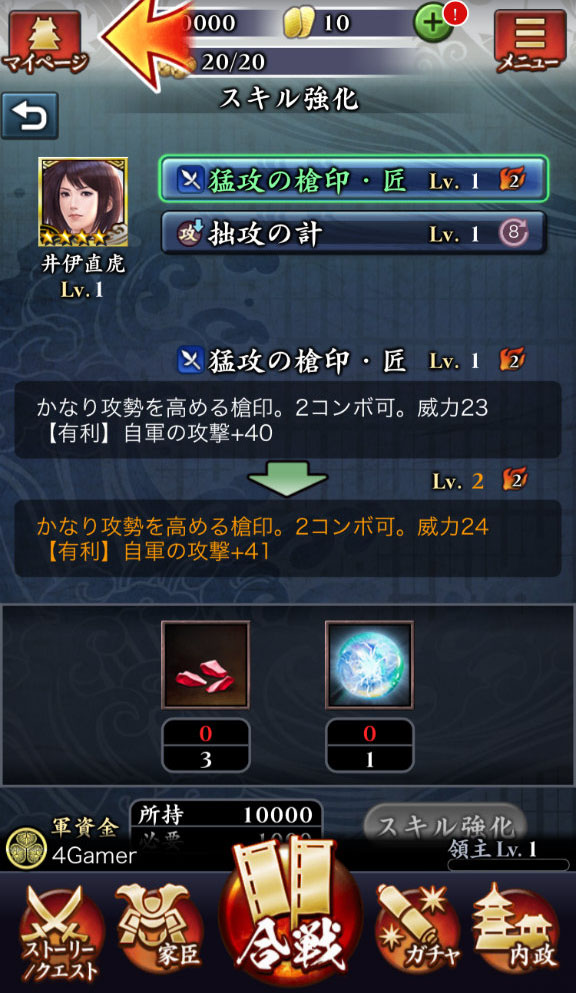This screenshot has width=576, height=993.
Task: Select skill 拙攻の計 Lv. 1
Action: 353,233
